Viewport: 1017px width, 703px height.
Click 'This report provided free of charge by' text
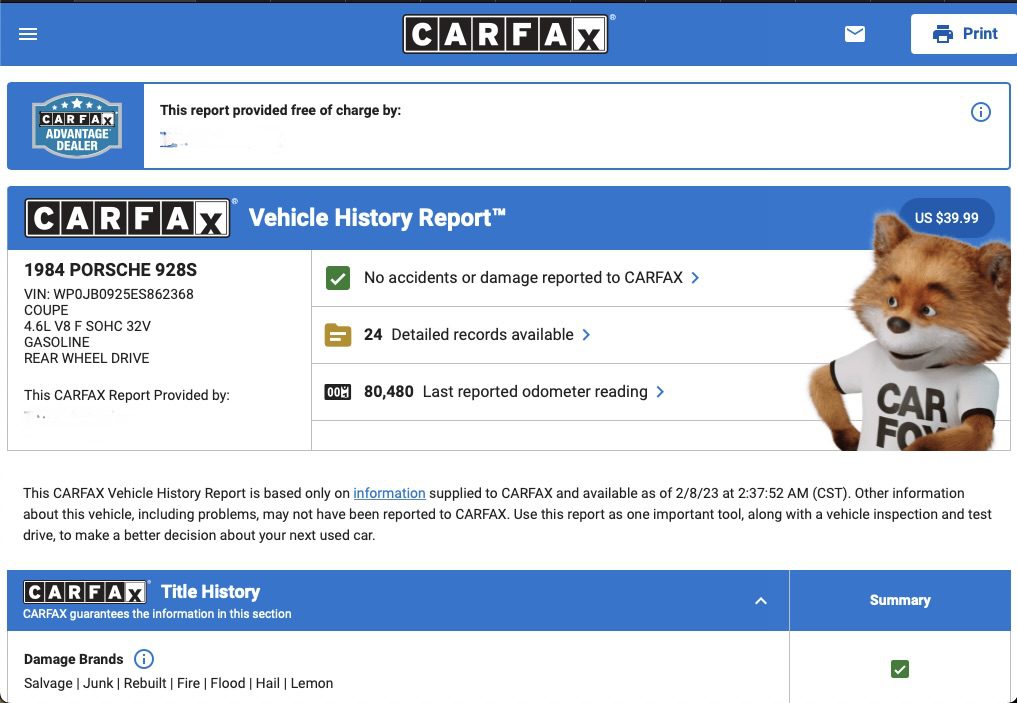(x=281, y=110)
